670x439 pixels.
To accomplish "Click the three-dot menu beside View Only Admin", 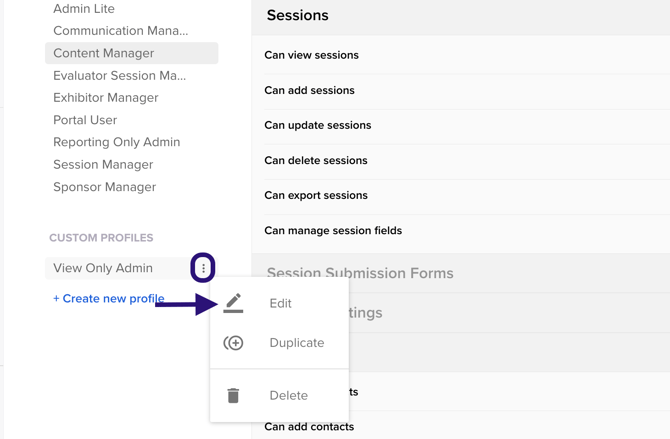I will (203, 268).
